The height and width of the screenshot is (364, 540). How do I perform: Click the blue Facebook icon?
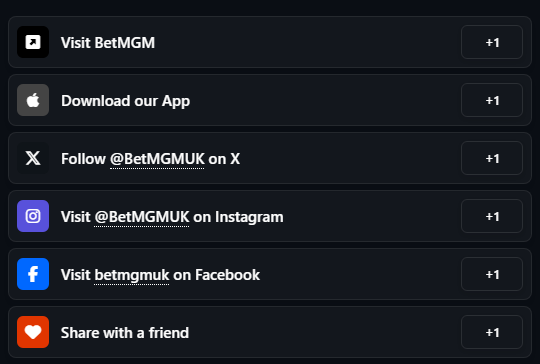[x=33, y=274]
